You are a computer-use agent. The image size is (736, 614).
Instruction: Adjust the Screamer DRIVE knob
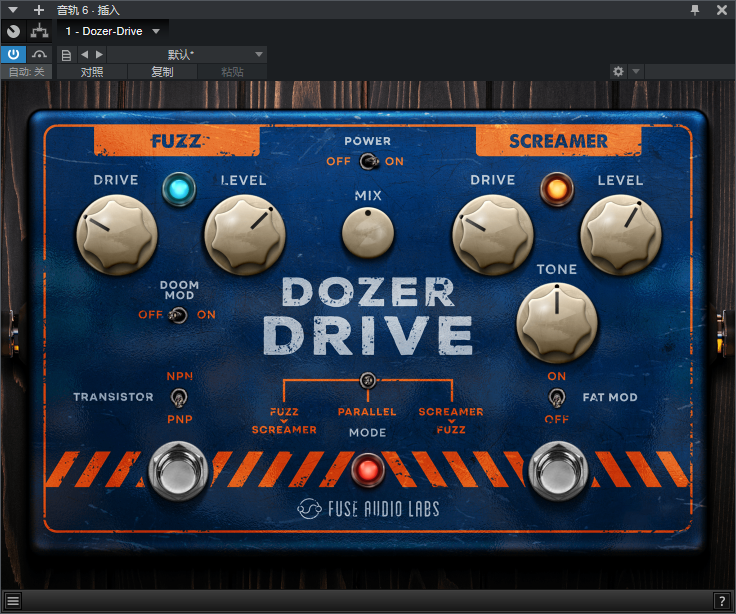492,234
